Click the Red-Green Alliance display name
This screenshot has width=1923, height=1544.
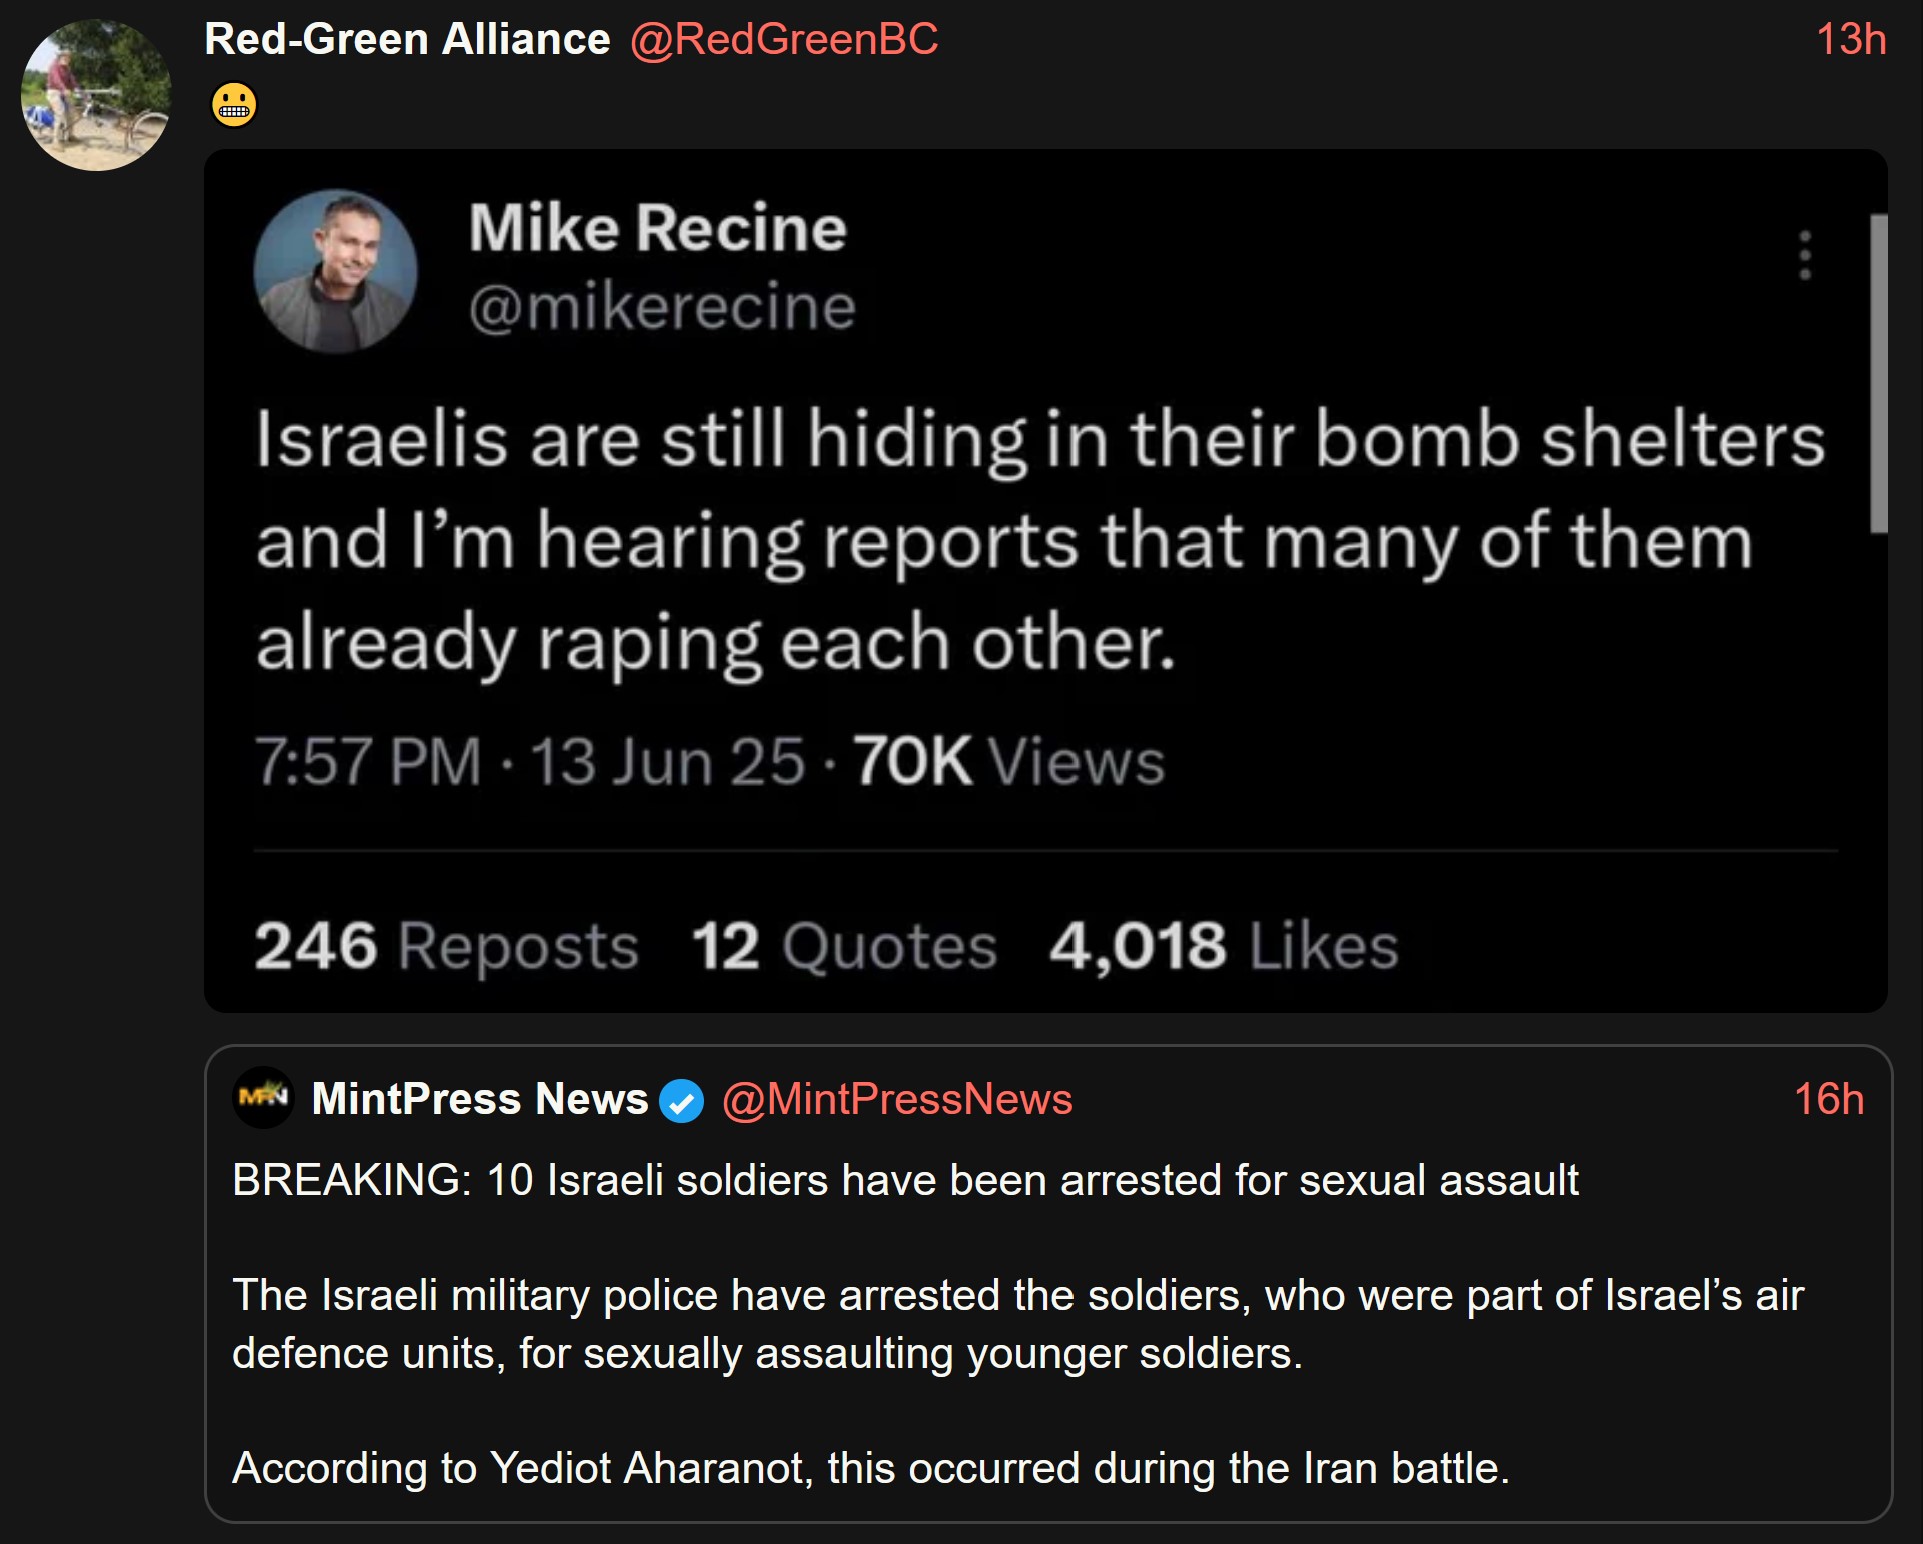pyautogui.click(x=407, y=39)
